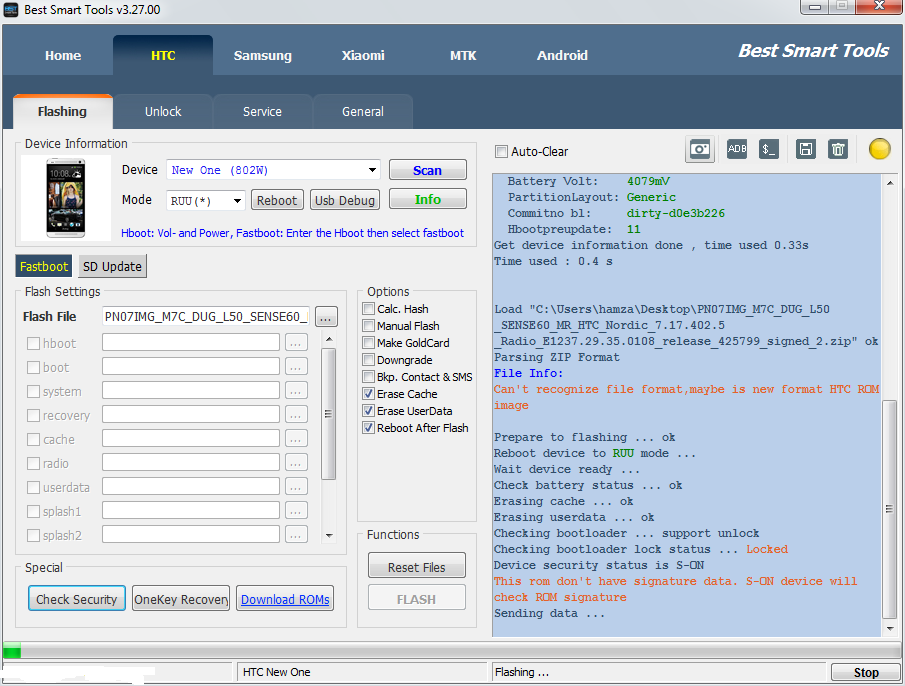Click the Scan button

tap(428, 170)
